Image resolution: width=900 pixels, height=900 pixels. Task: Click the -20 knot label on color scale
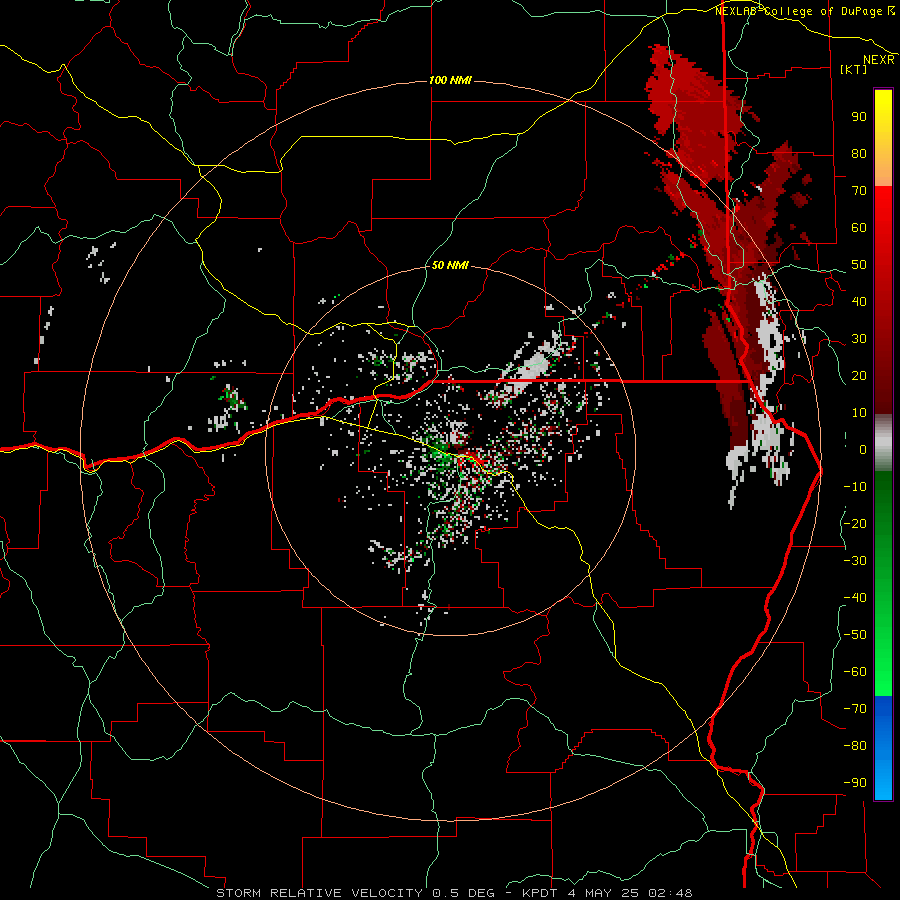pos(855,523)
